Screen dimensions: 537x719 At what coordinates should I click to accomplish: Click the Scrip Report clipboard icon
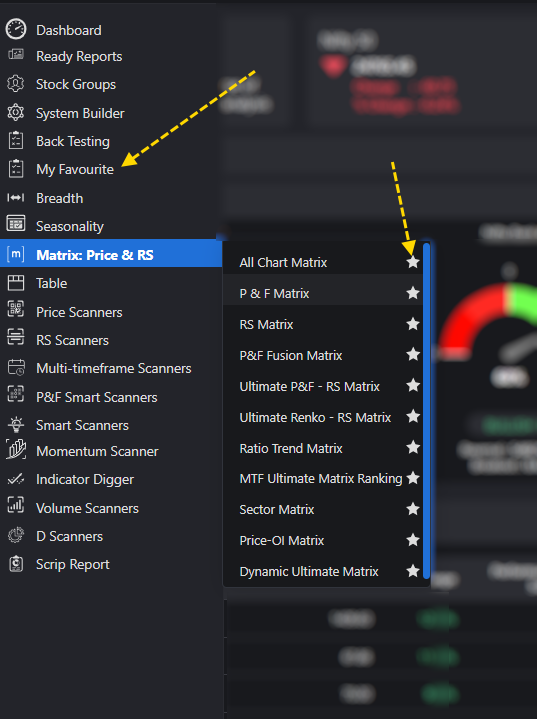16,564
